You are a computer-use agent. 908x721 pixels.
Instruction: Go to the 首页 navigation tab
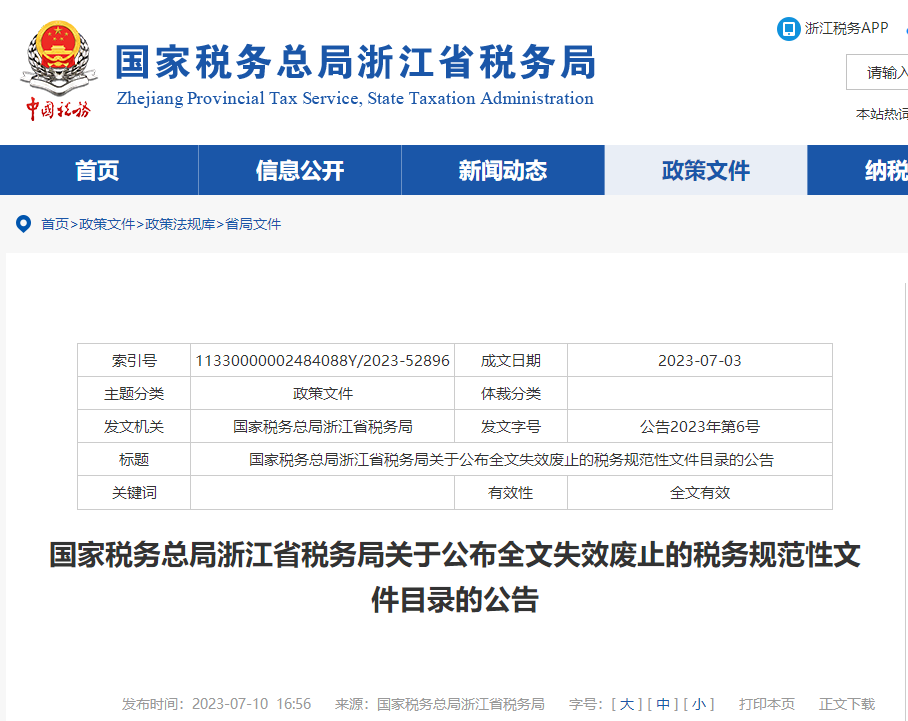point(97,170)
